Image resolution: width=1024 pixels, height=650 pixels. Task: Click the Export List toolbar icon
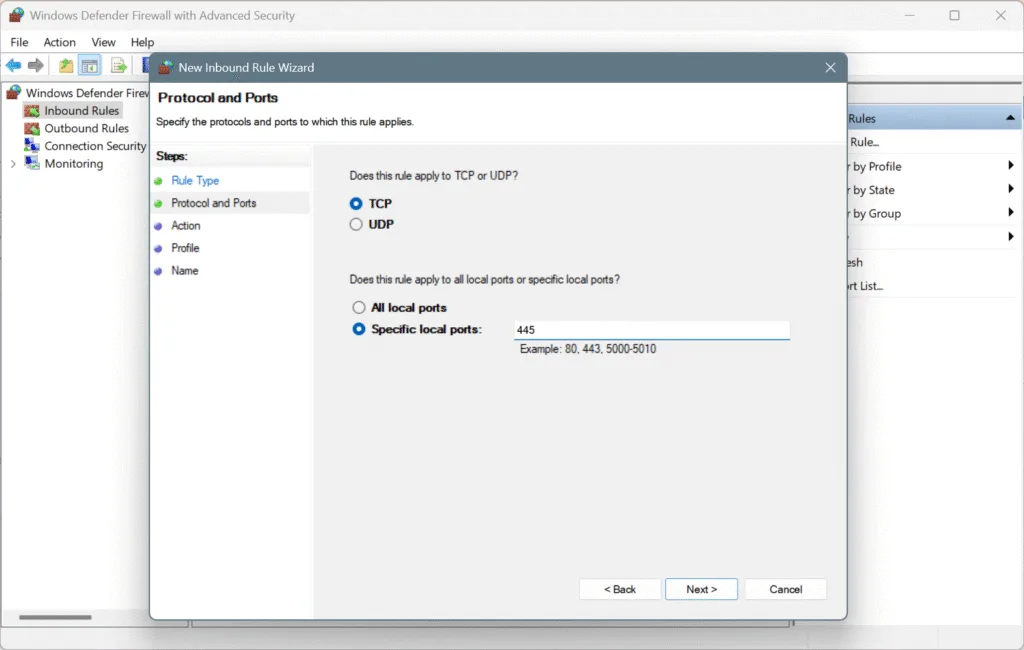[x=118, y=64]
